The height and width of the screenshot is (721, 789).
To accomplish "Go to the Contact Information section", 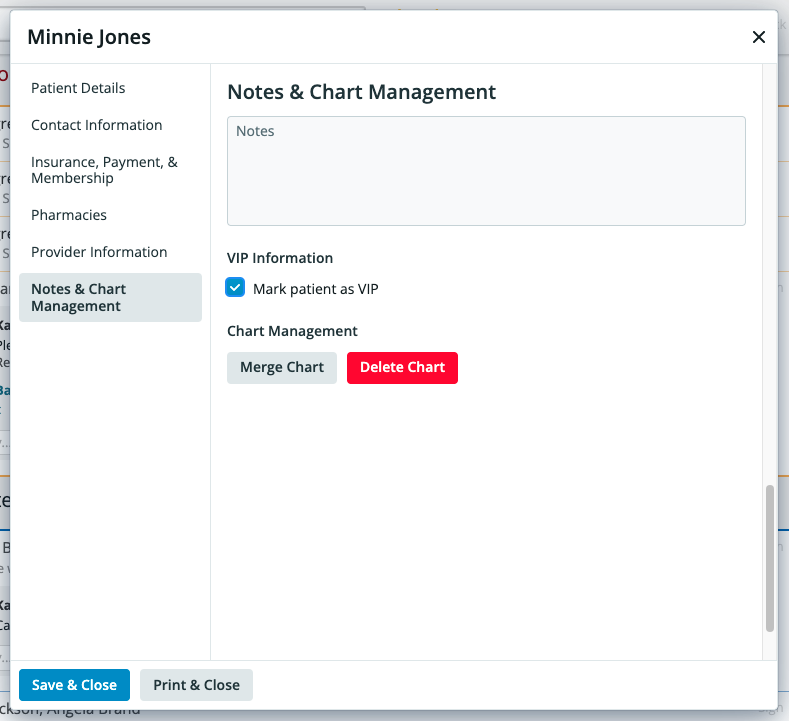I will click(x=96, y=125).
